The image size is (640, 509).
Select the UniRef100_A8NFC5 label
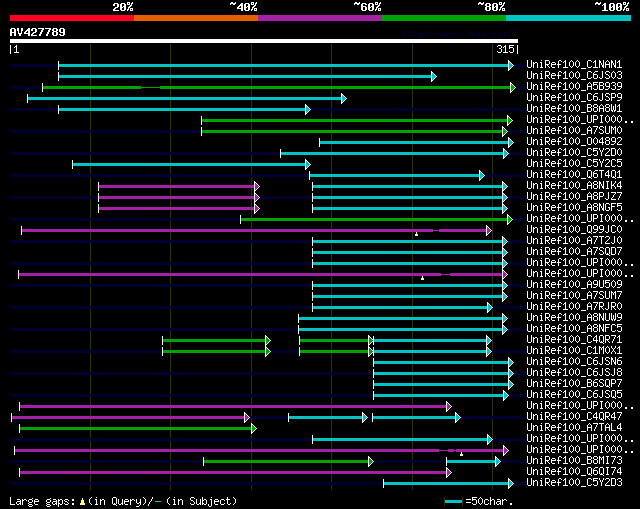pos(574,329)
